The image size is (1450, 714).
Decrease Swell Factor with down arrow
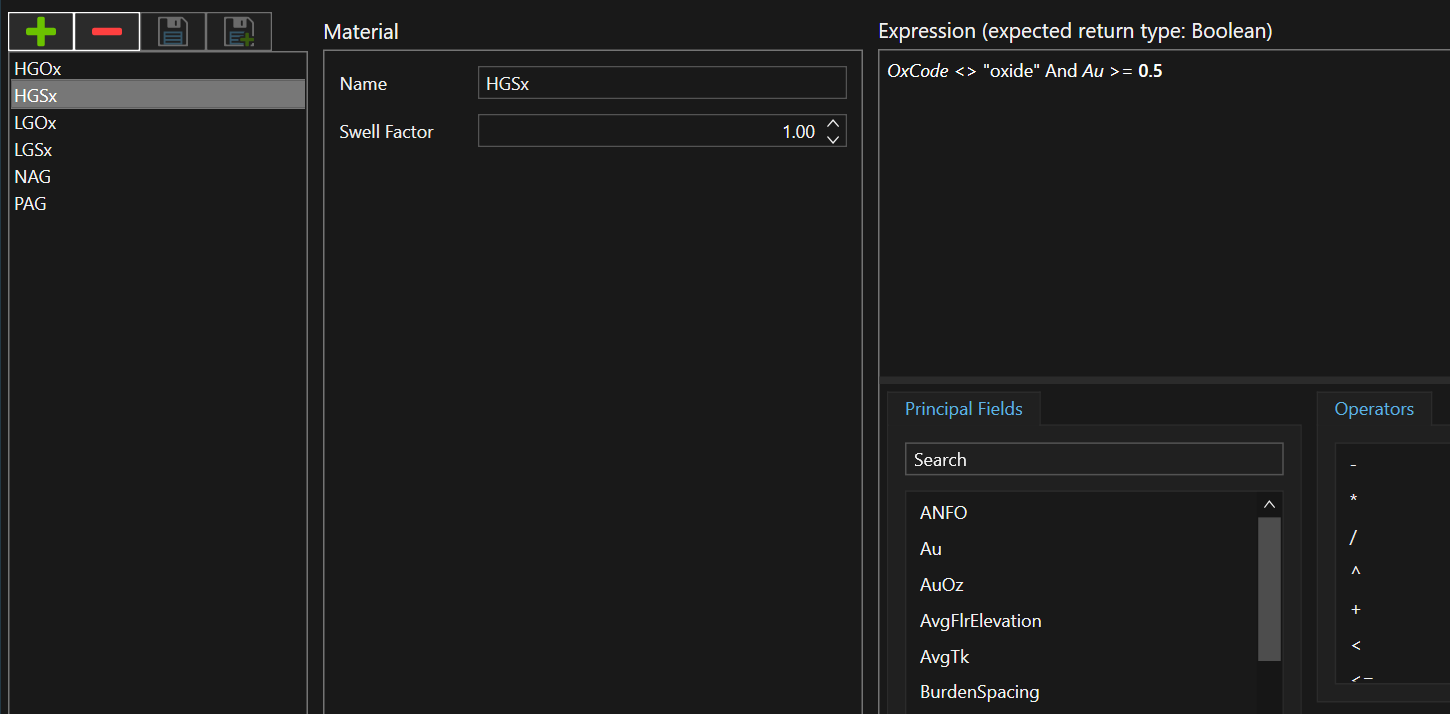click(833, 140)
